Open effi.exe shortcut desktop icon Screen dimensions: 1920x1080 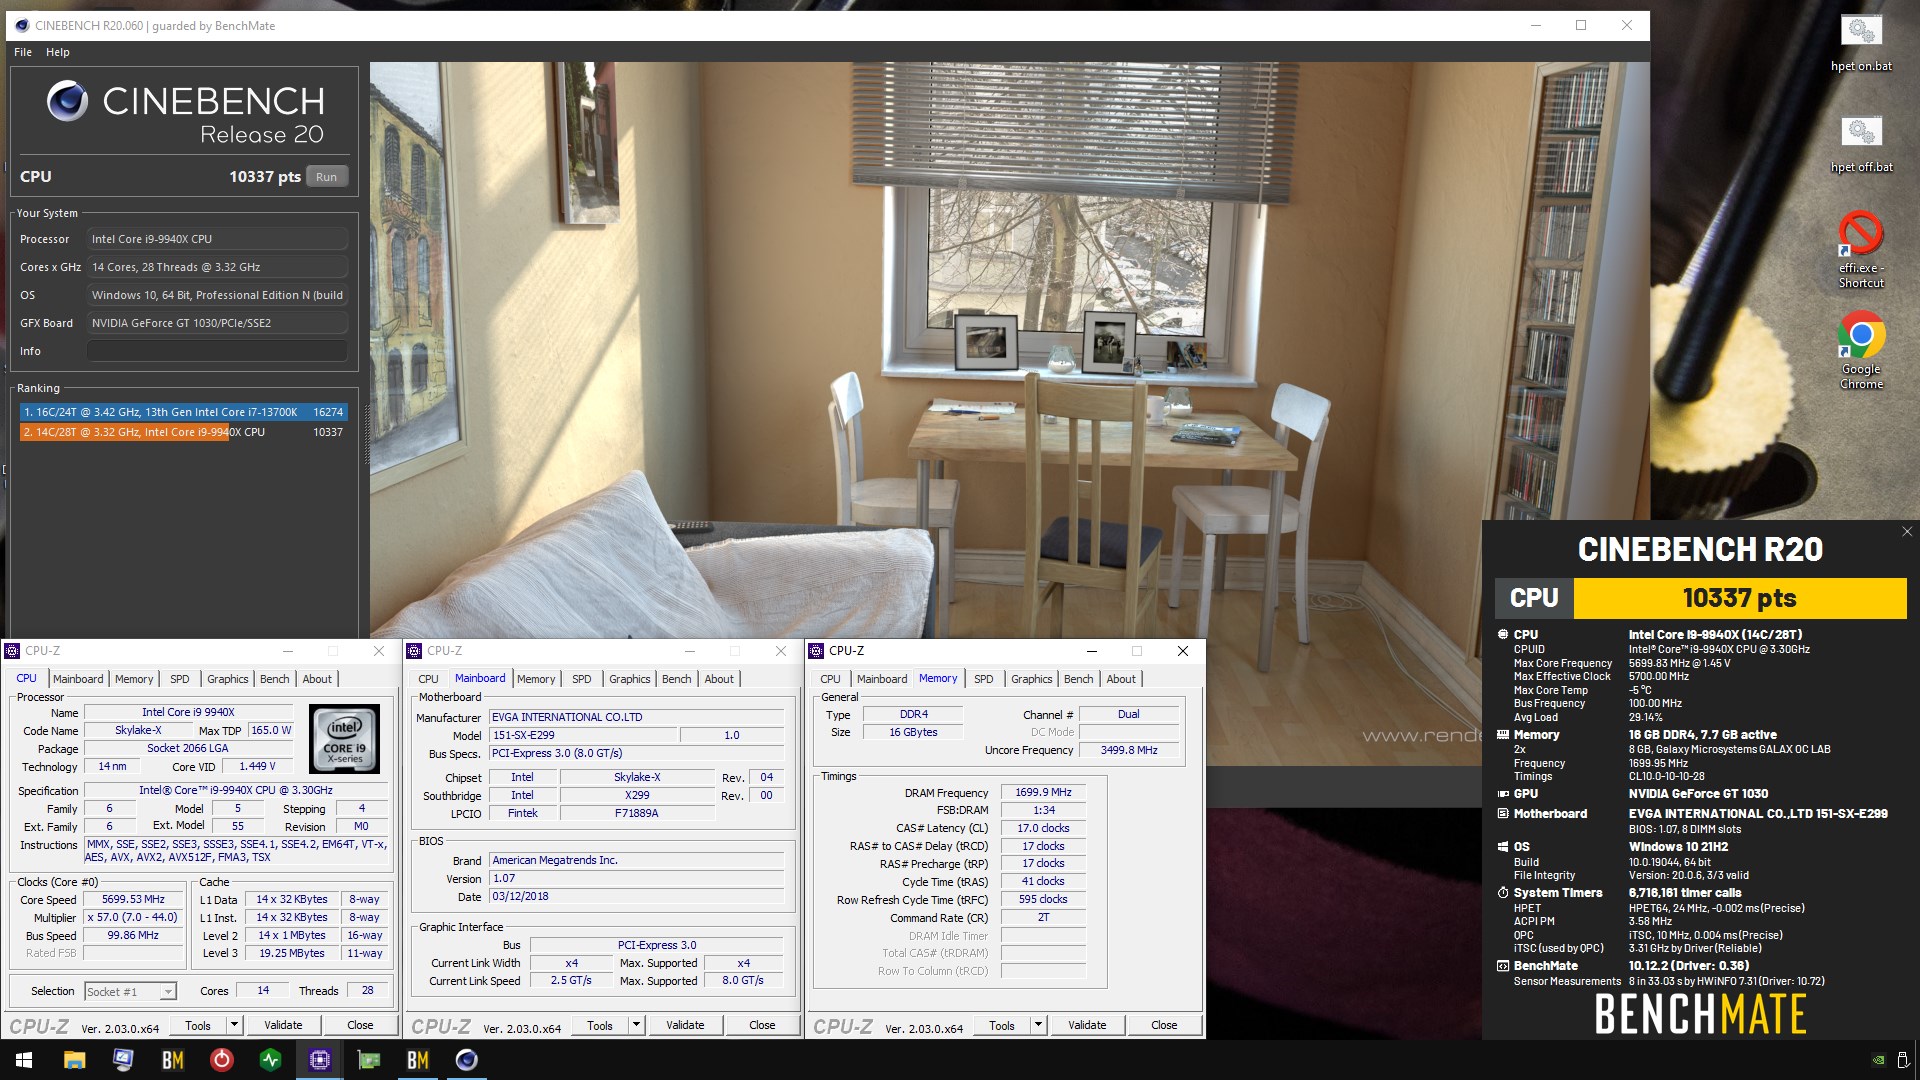tap(1861, 250)
